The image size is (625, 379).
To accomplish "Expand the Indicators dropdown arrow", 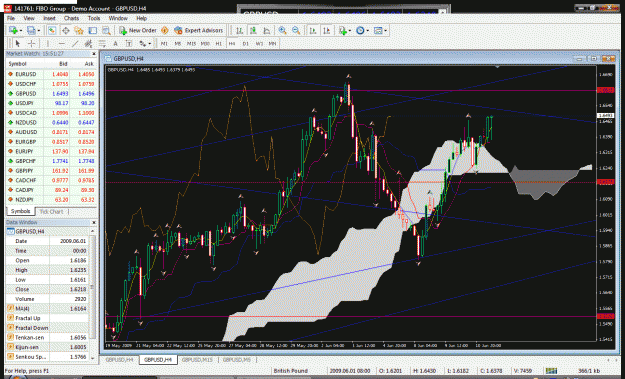I will click(350, 31).
